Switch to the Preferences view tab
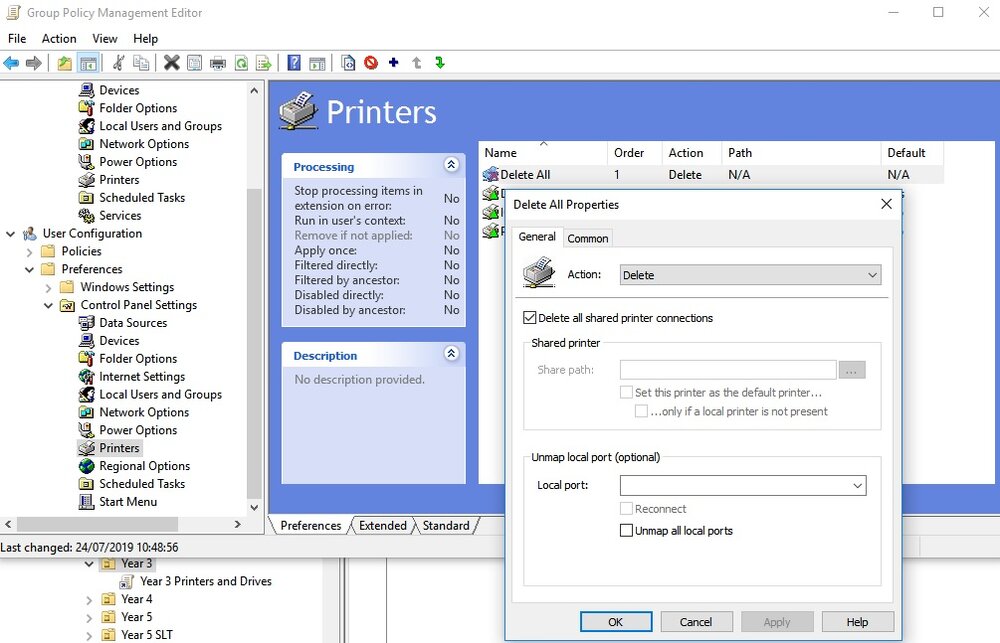 tap(311, 526)
